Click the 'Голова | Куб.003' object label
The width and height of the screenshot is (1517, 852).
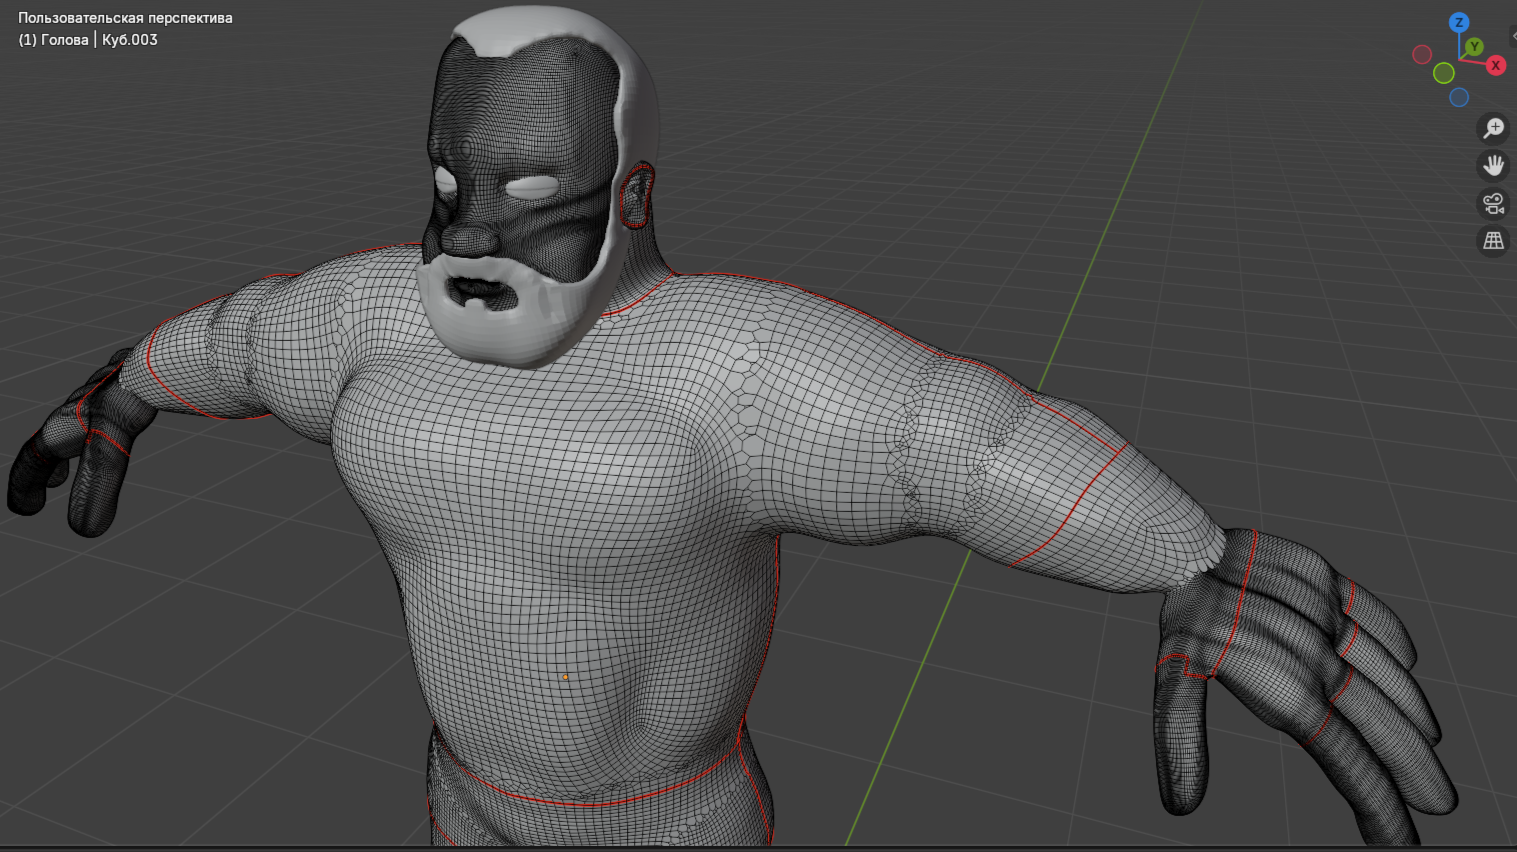click(88, 40)
